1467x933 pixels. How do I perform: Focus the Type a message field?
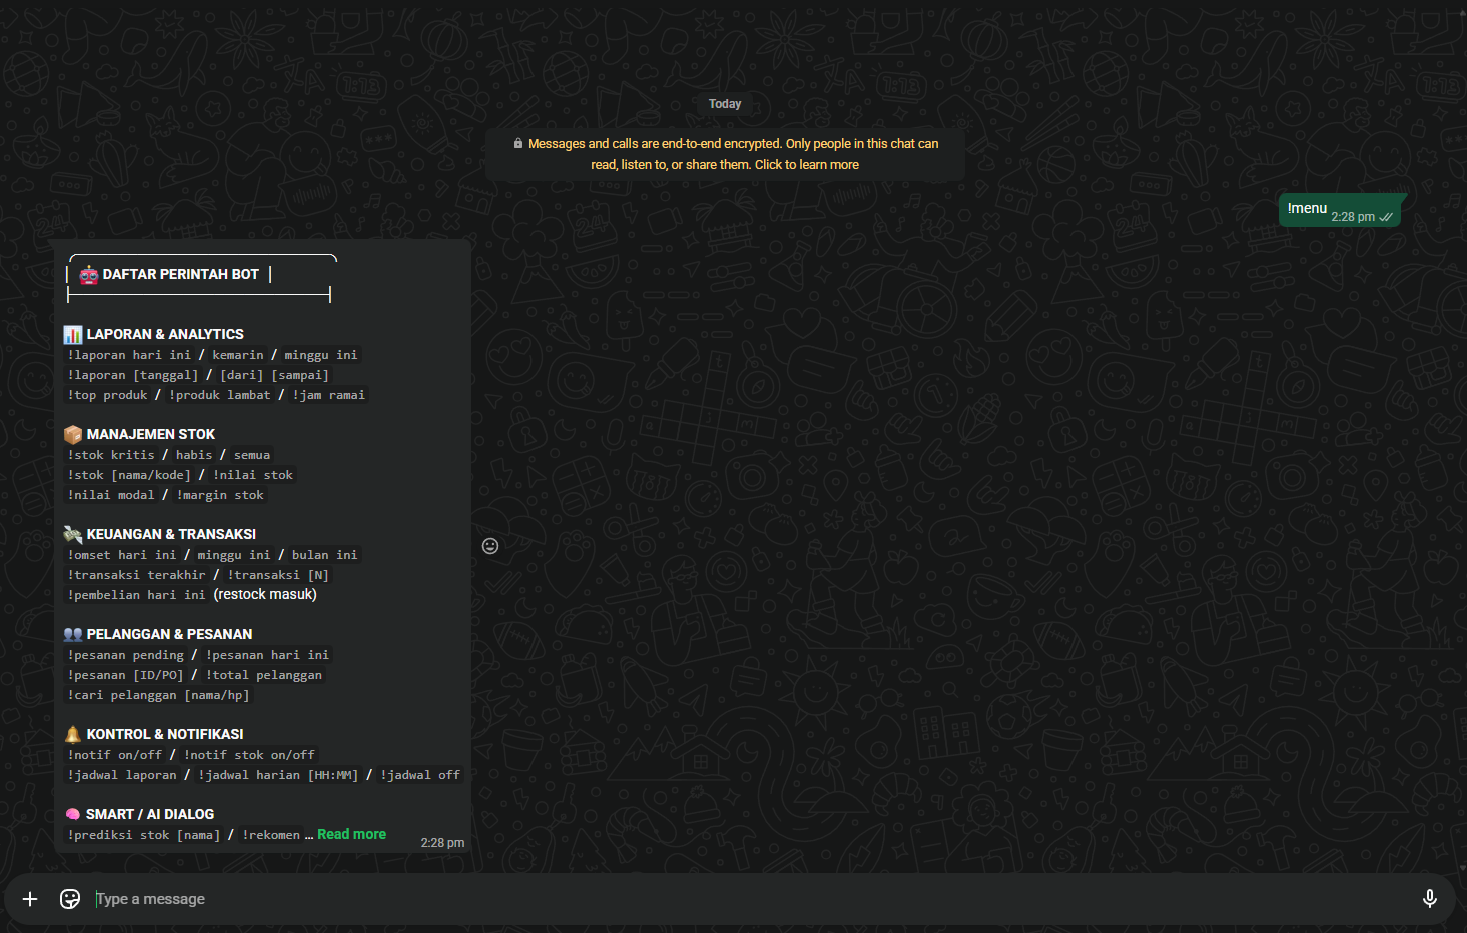(x=750, y=899)
